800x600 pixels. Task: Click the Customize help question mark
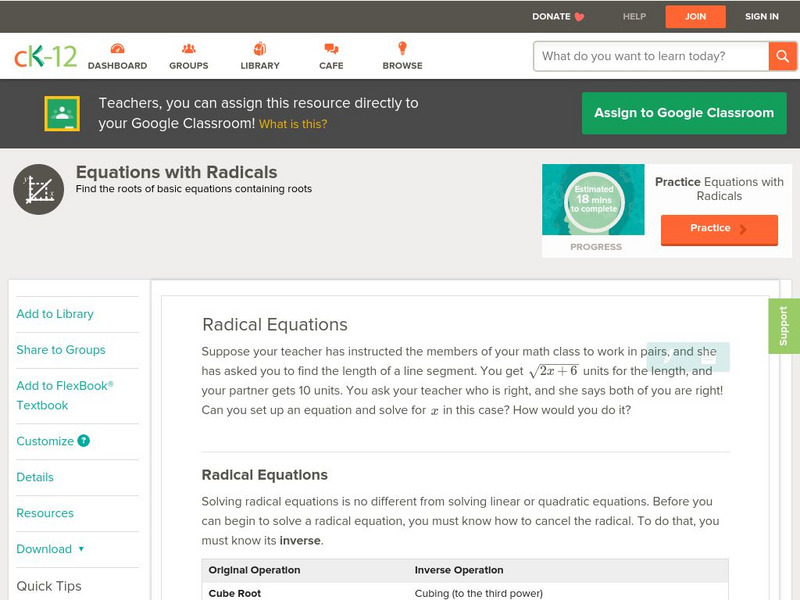[x=83, y=440]
